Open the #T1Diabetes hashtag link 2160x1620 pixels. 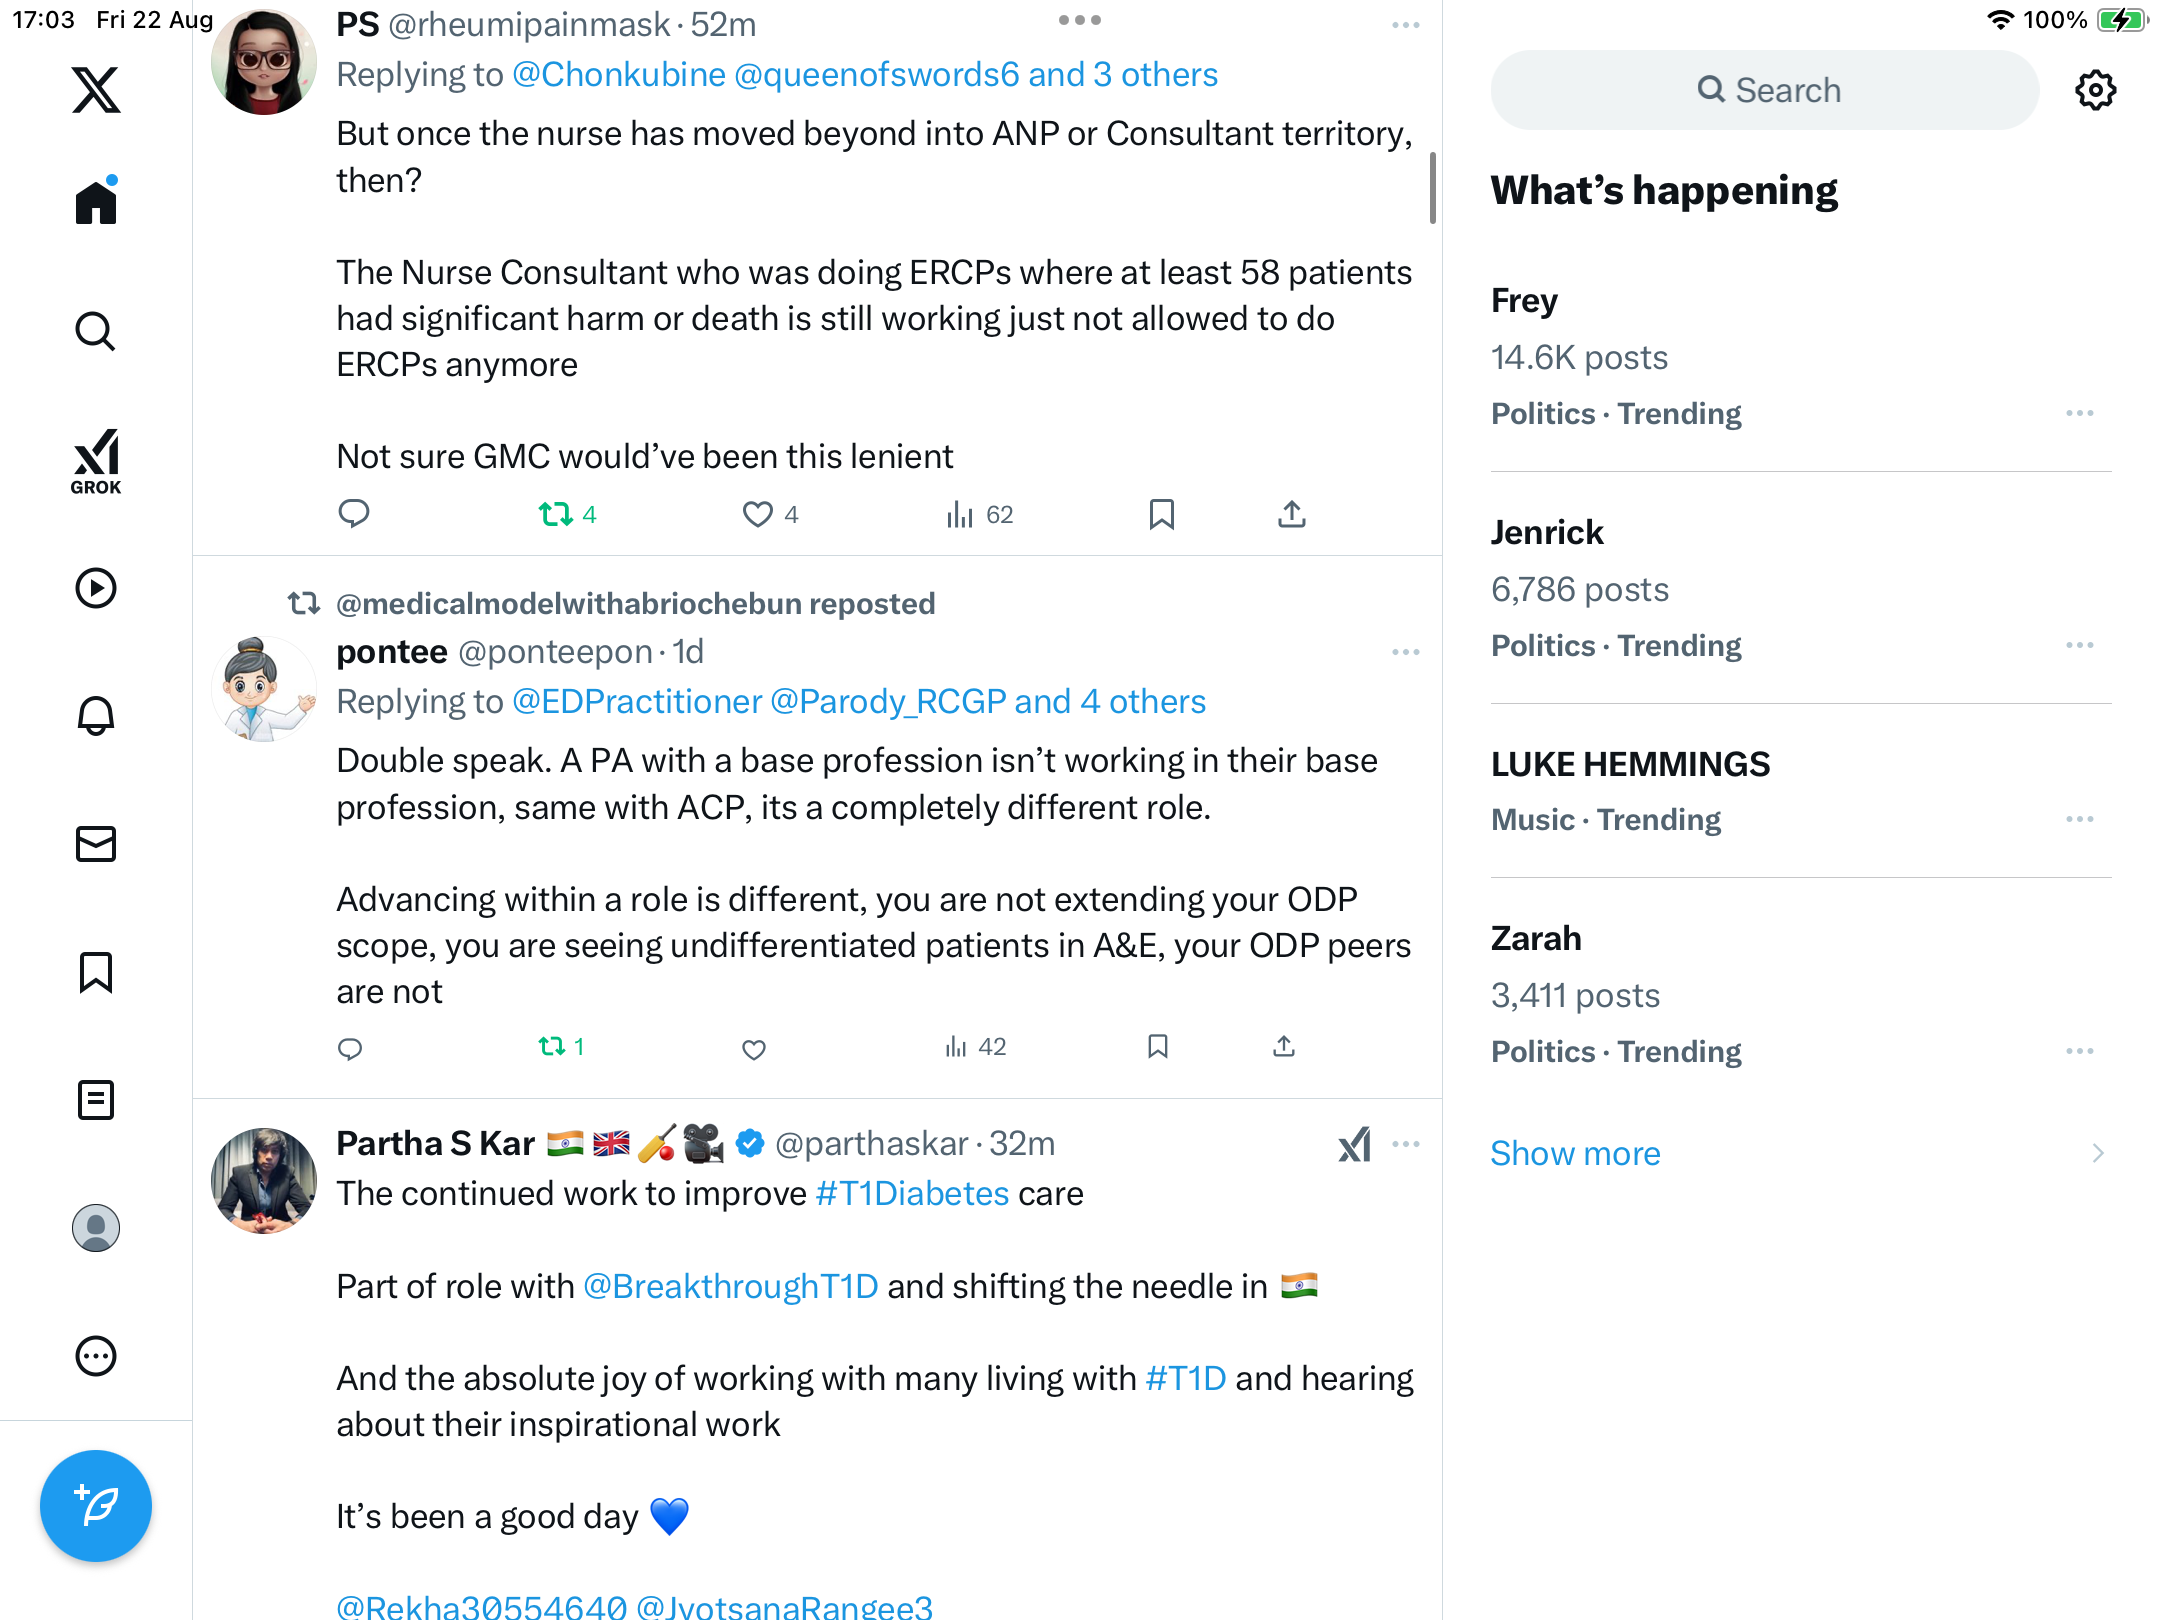[x=912, y=1193]
